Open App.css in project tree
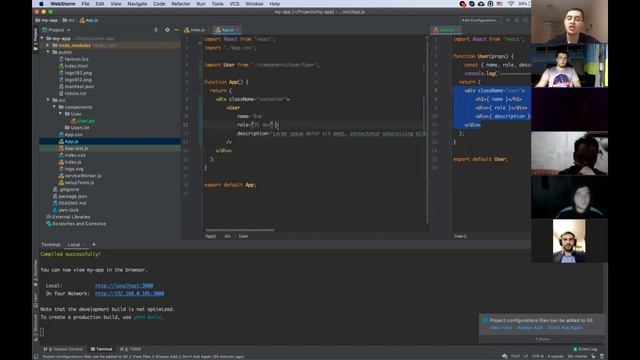The height and width of the screenshot is (360, 640). pos(71,134)
